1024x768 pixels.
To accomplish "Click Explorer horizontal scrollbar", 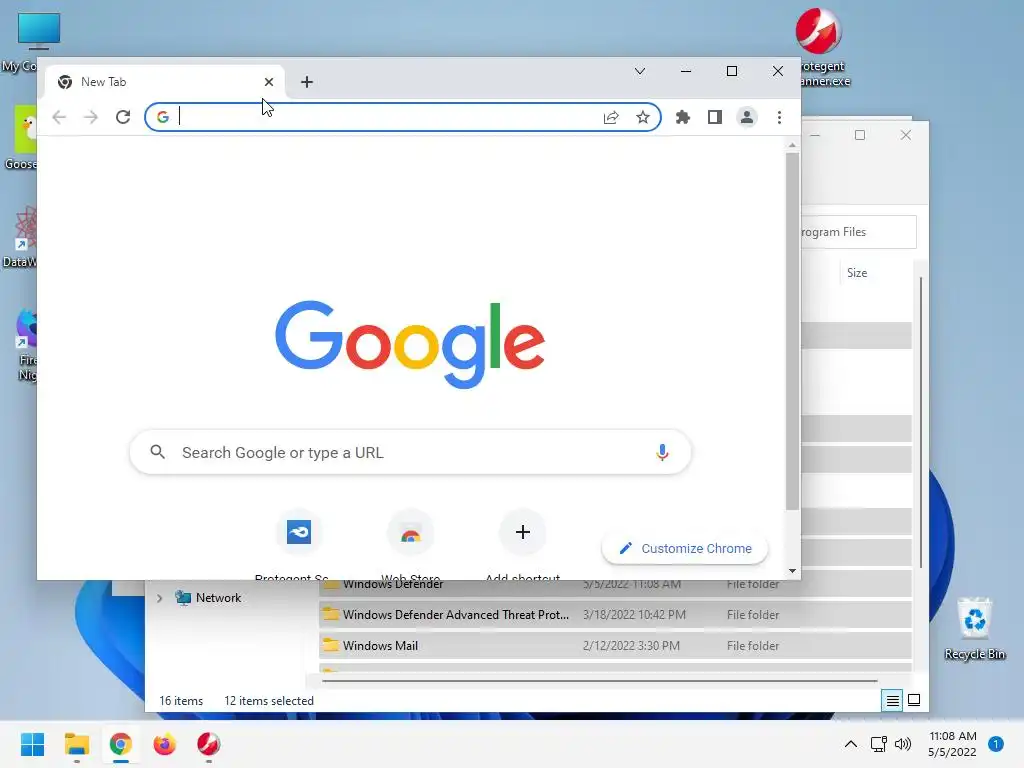I will pos(600,680).
